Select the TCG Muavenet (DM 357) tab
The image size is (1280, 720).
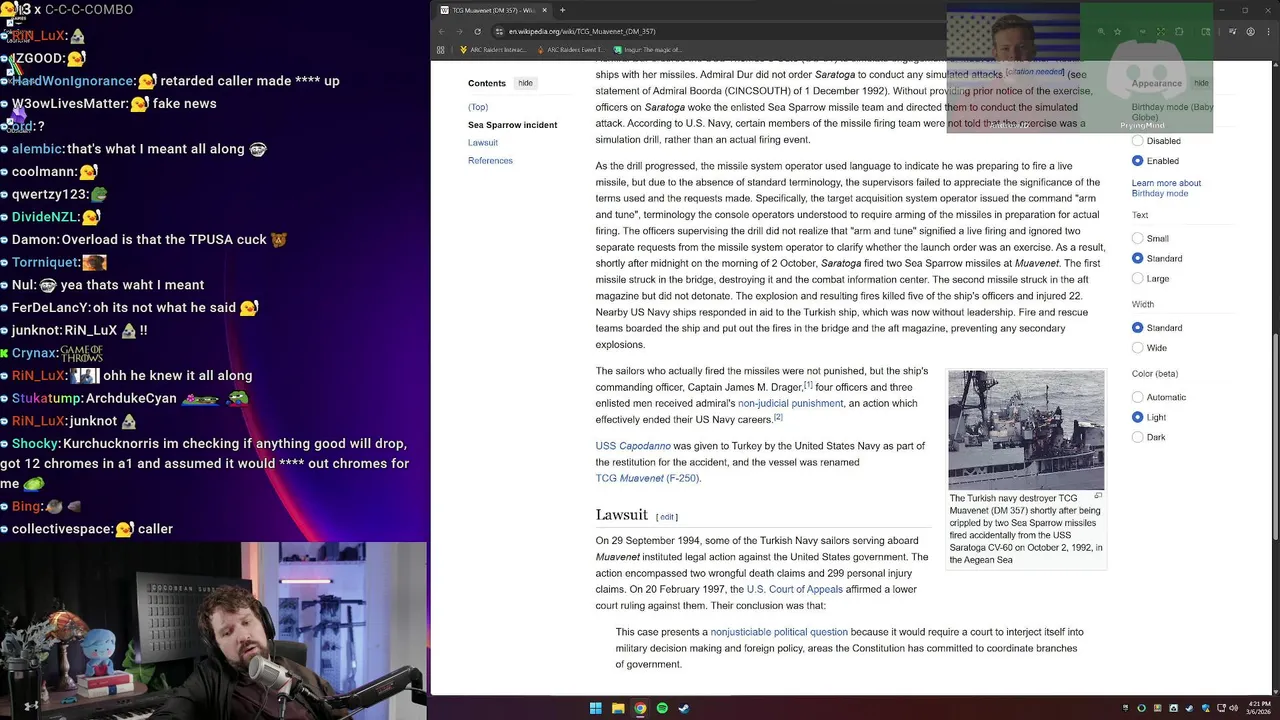pos(493,10)
